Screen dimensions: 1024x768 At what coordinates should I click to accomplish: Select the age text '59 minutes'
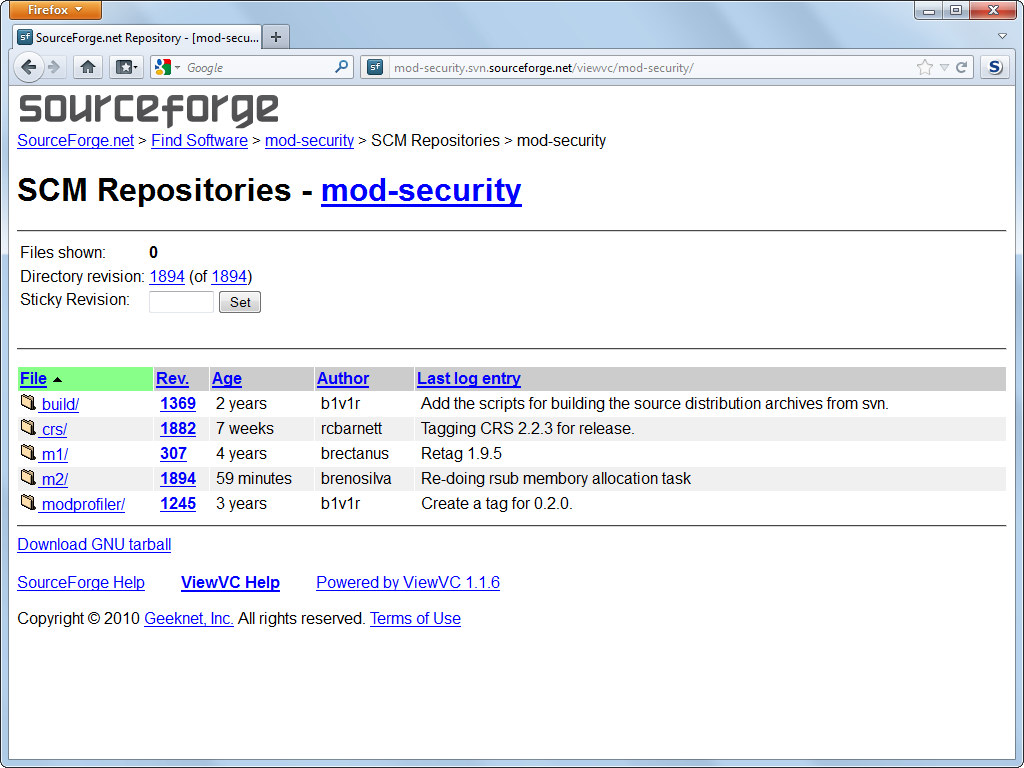[x=254, y=479]
